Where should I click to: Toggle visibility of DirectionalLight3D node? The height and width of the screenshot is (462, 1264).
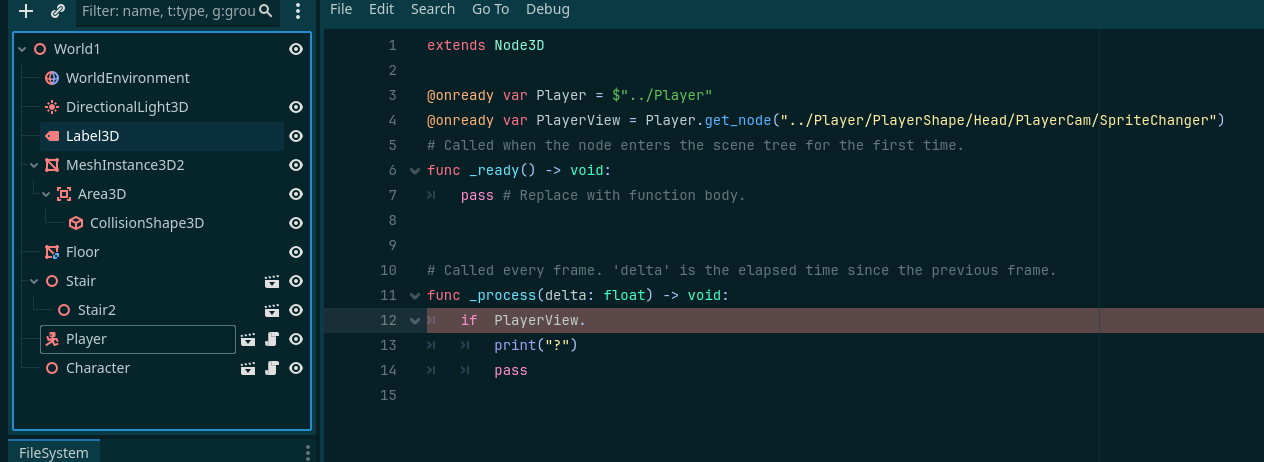point(296,107)
